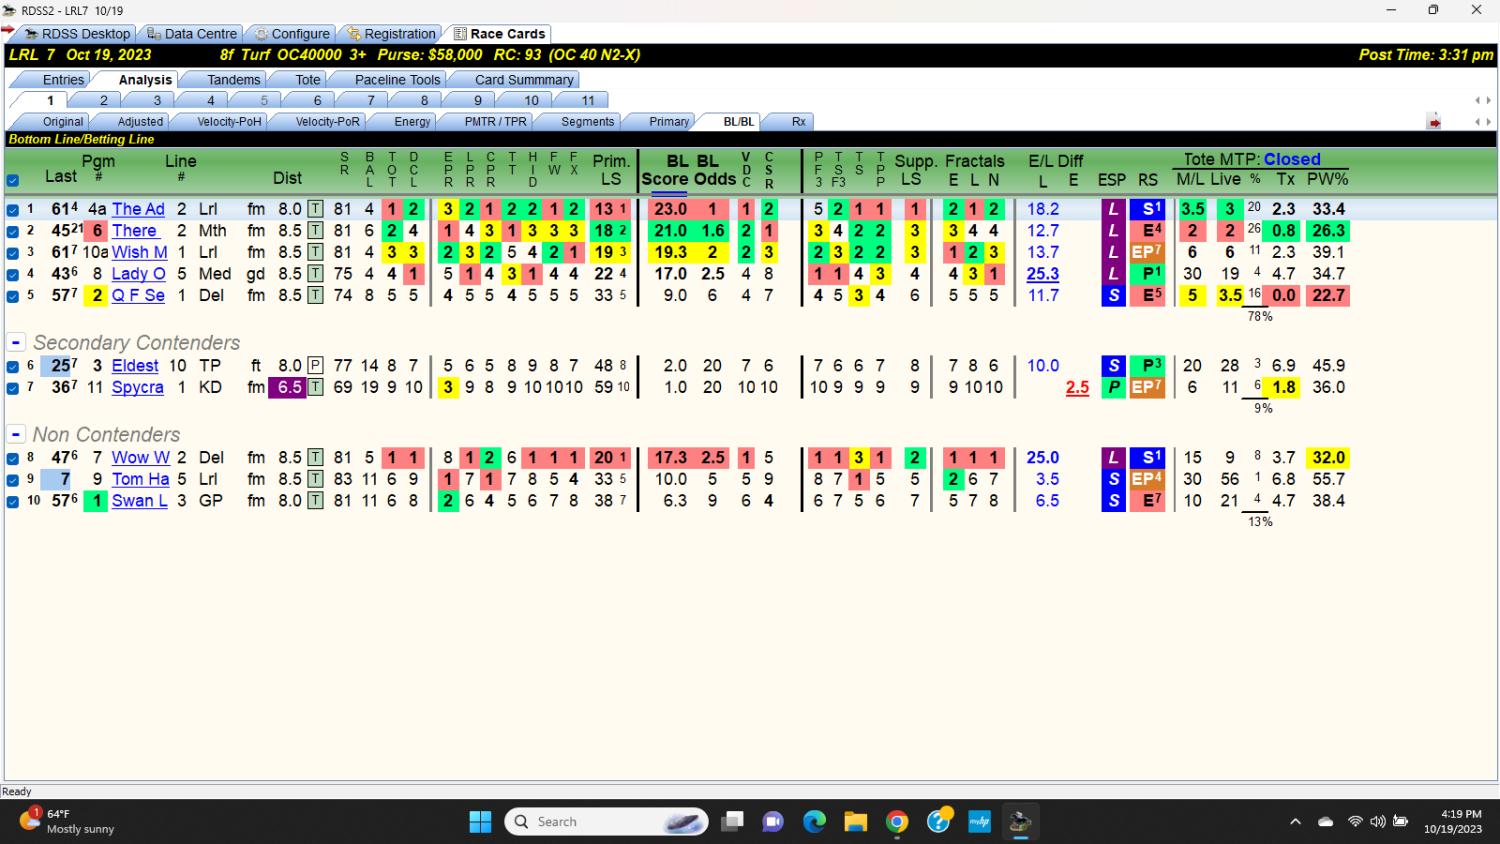1500x844 pixels.
Task: Open the Windows Start menu
Action: (x=480, y=822)
